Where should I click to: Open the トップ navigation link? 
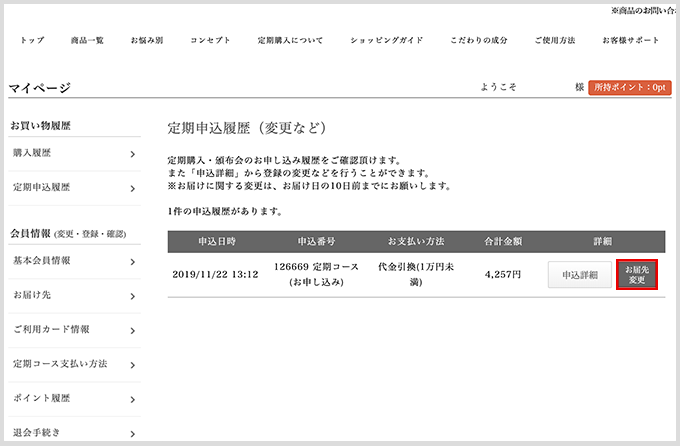32,40
